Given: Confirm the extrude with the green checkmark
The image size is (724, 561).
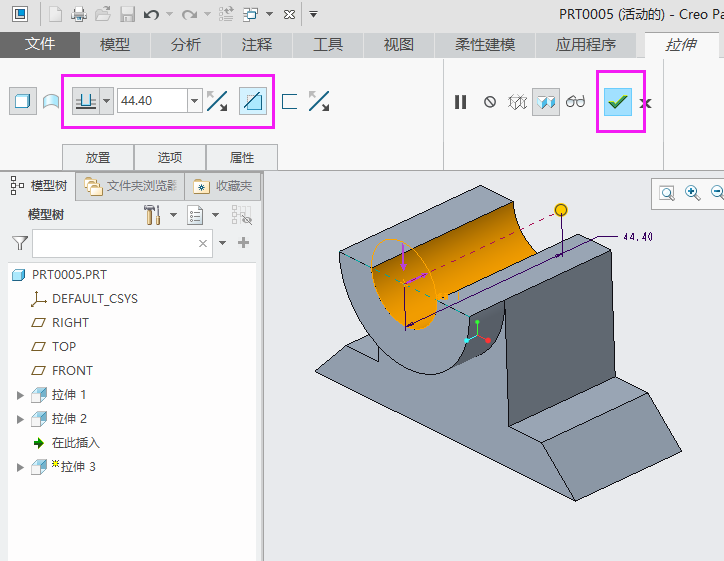Looking at the screenshot, I should (x=618, y=101).
